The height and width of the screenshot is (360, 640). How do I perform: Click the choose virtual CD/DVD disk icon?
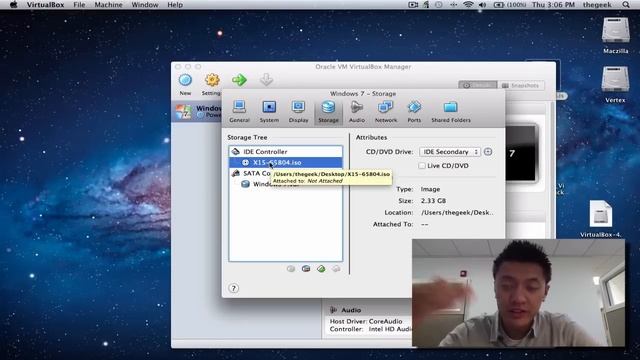tap(488, 152)
